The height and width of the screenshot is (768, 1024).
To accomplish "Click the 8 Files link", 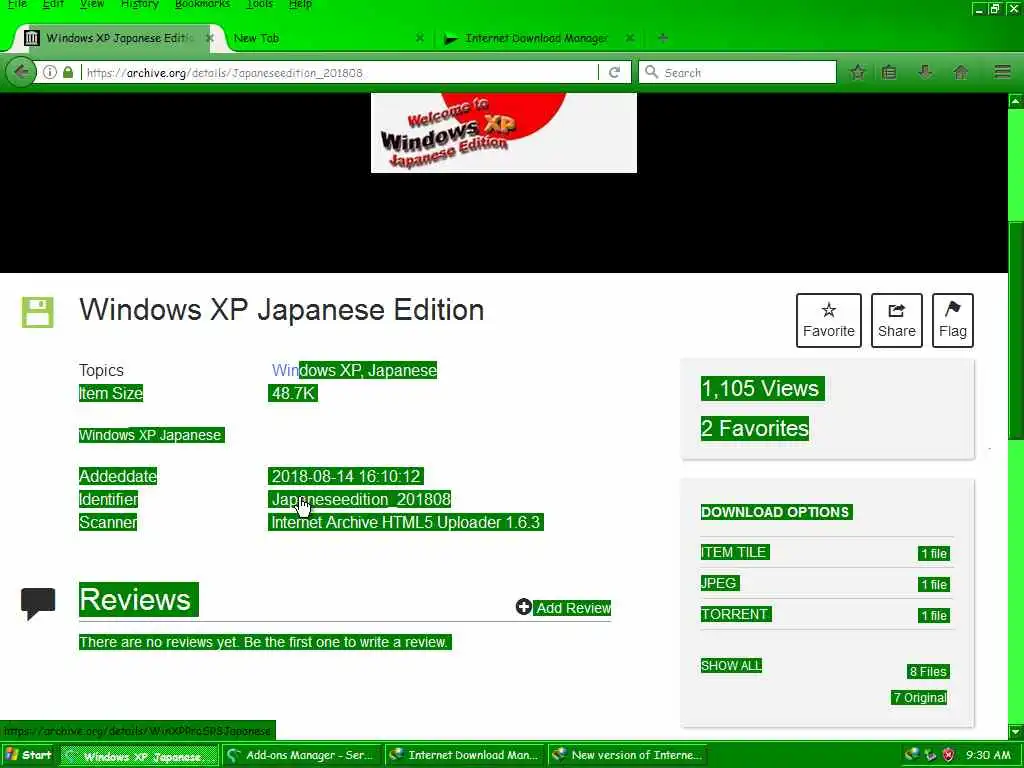I will [928, 671].
